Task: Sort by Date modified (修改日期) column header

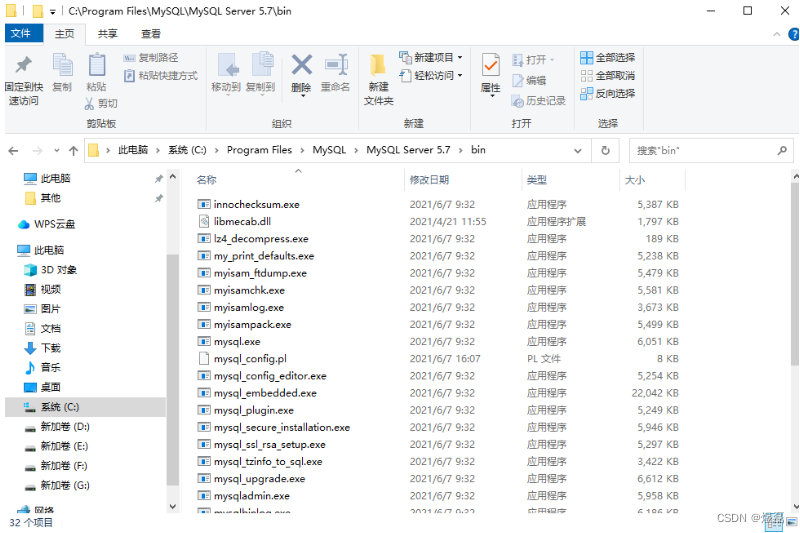Action: click(x=429, y=180)
